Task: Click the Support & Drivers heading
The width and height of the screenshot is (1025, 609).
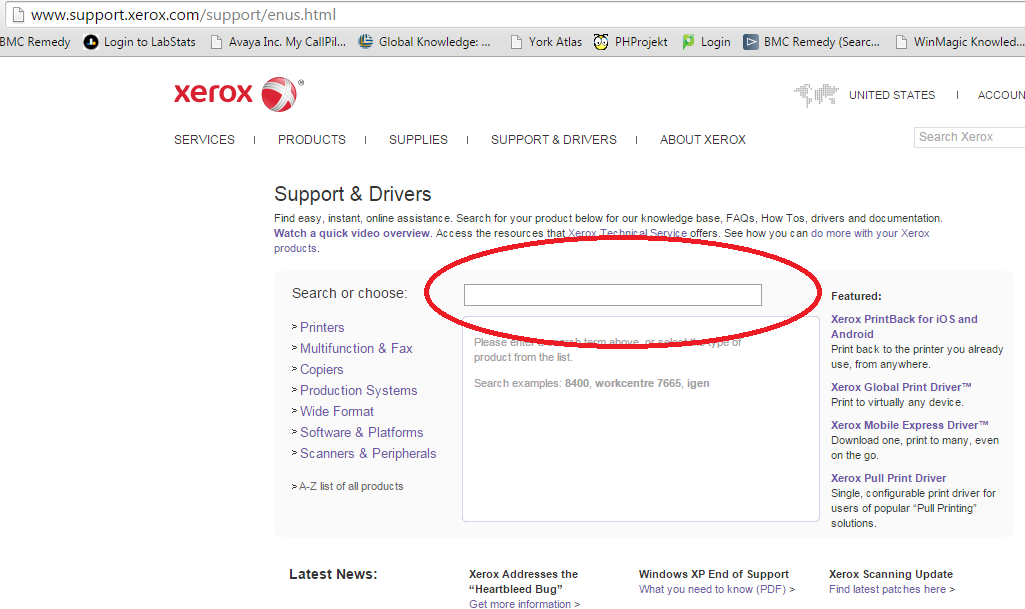Action: tap(352, 194)
